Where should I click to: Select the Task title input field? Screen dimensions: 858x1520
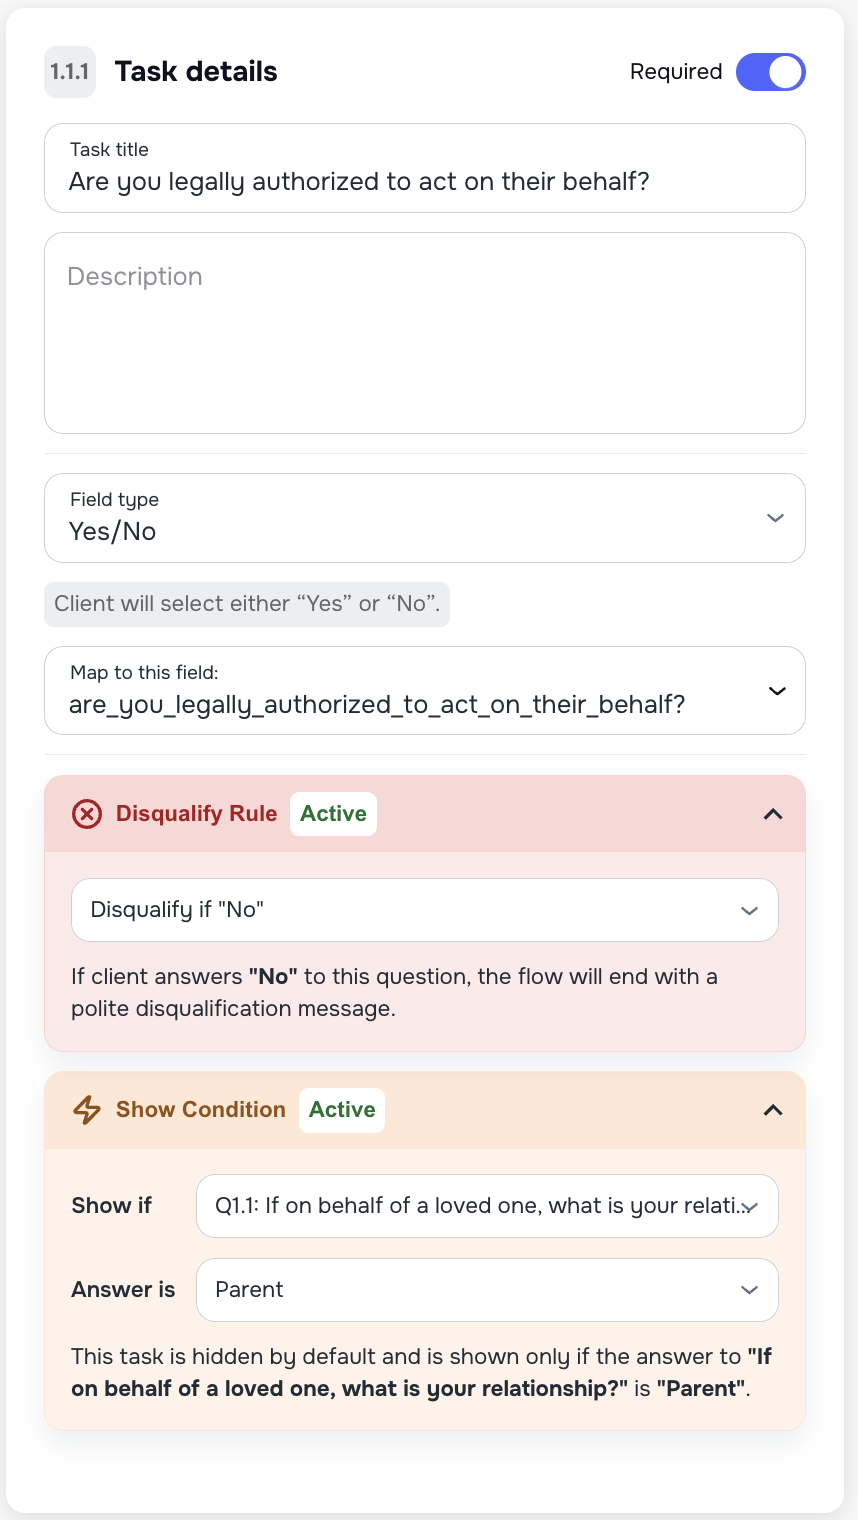pos(425,181)
